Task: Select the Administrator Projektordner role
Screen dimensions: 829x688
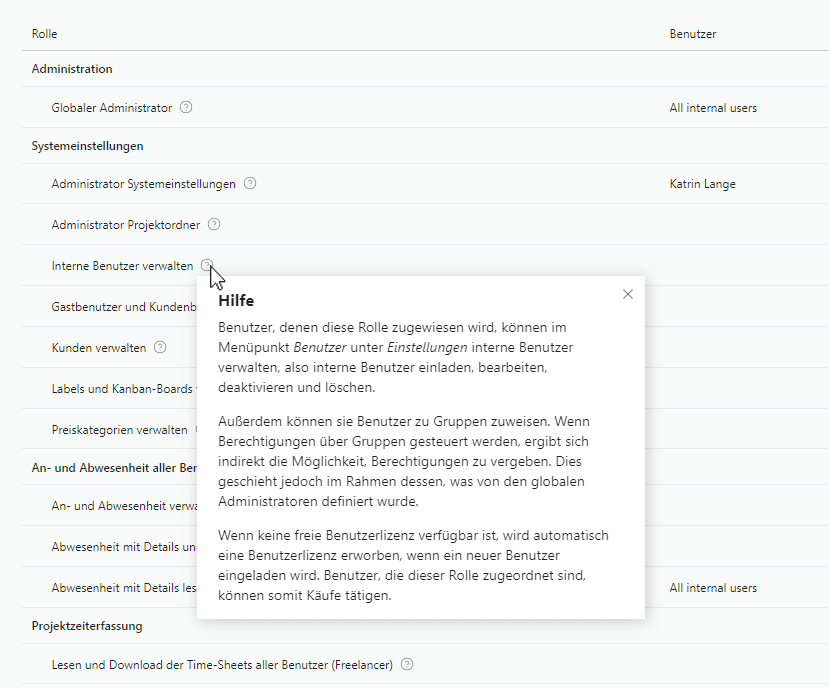Action: pos(125,225)
